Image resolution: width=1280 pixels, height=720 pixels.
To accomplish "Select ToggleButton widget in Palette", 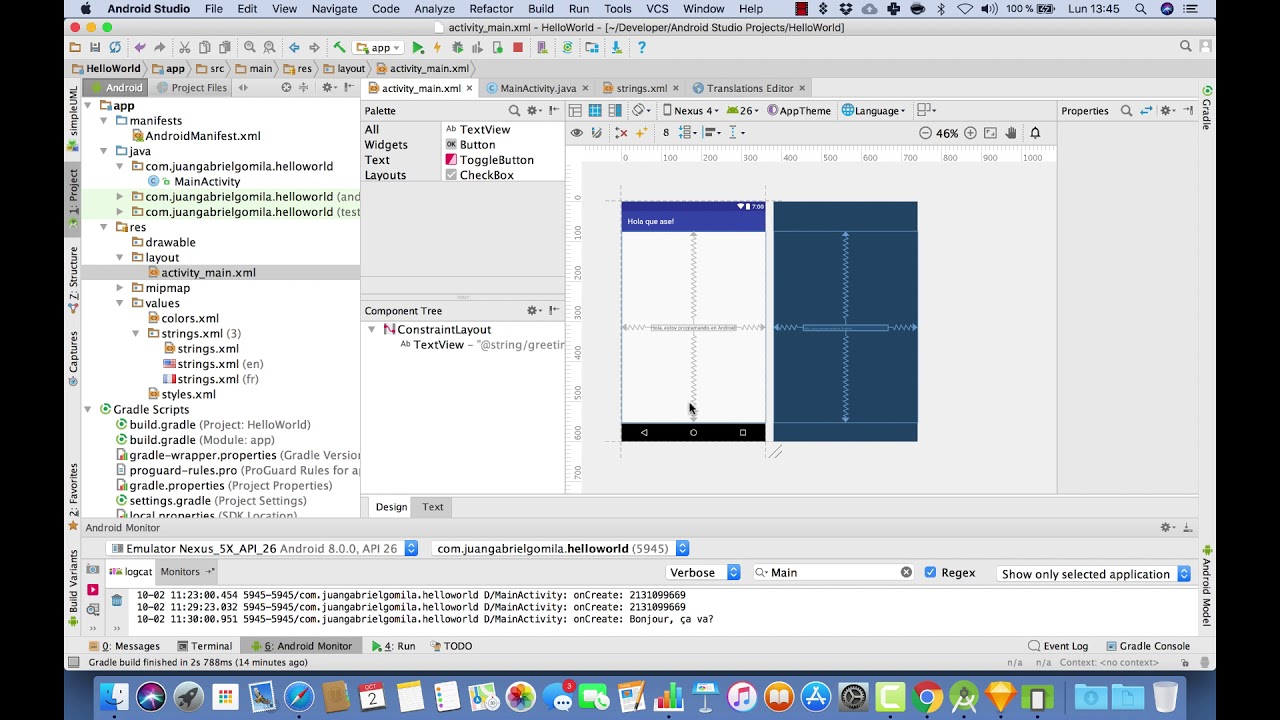I will click(x=489, y=160).
